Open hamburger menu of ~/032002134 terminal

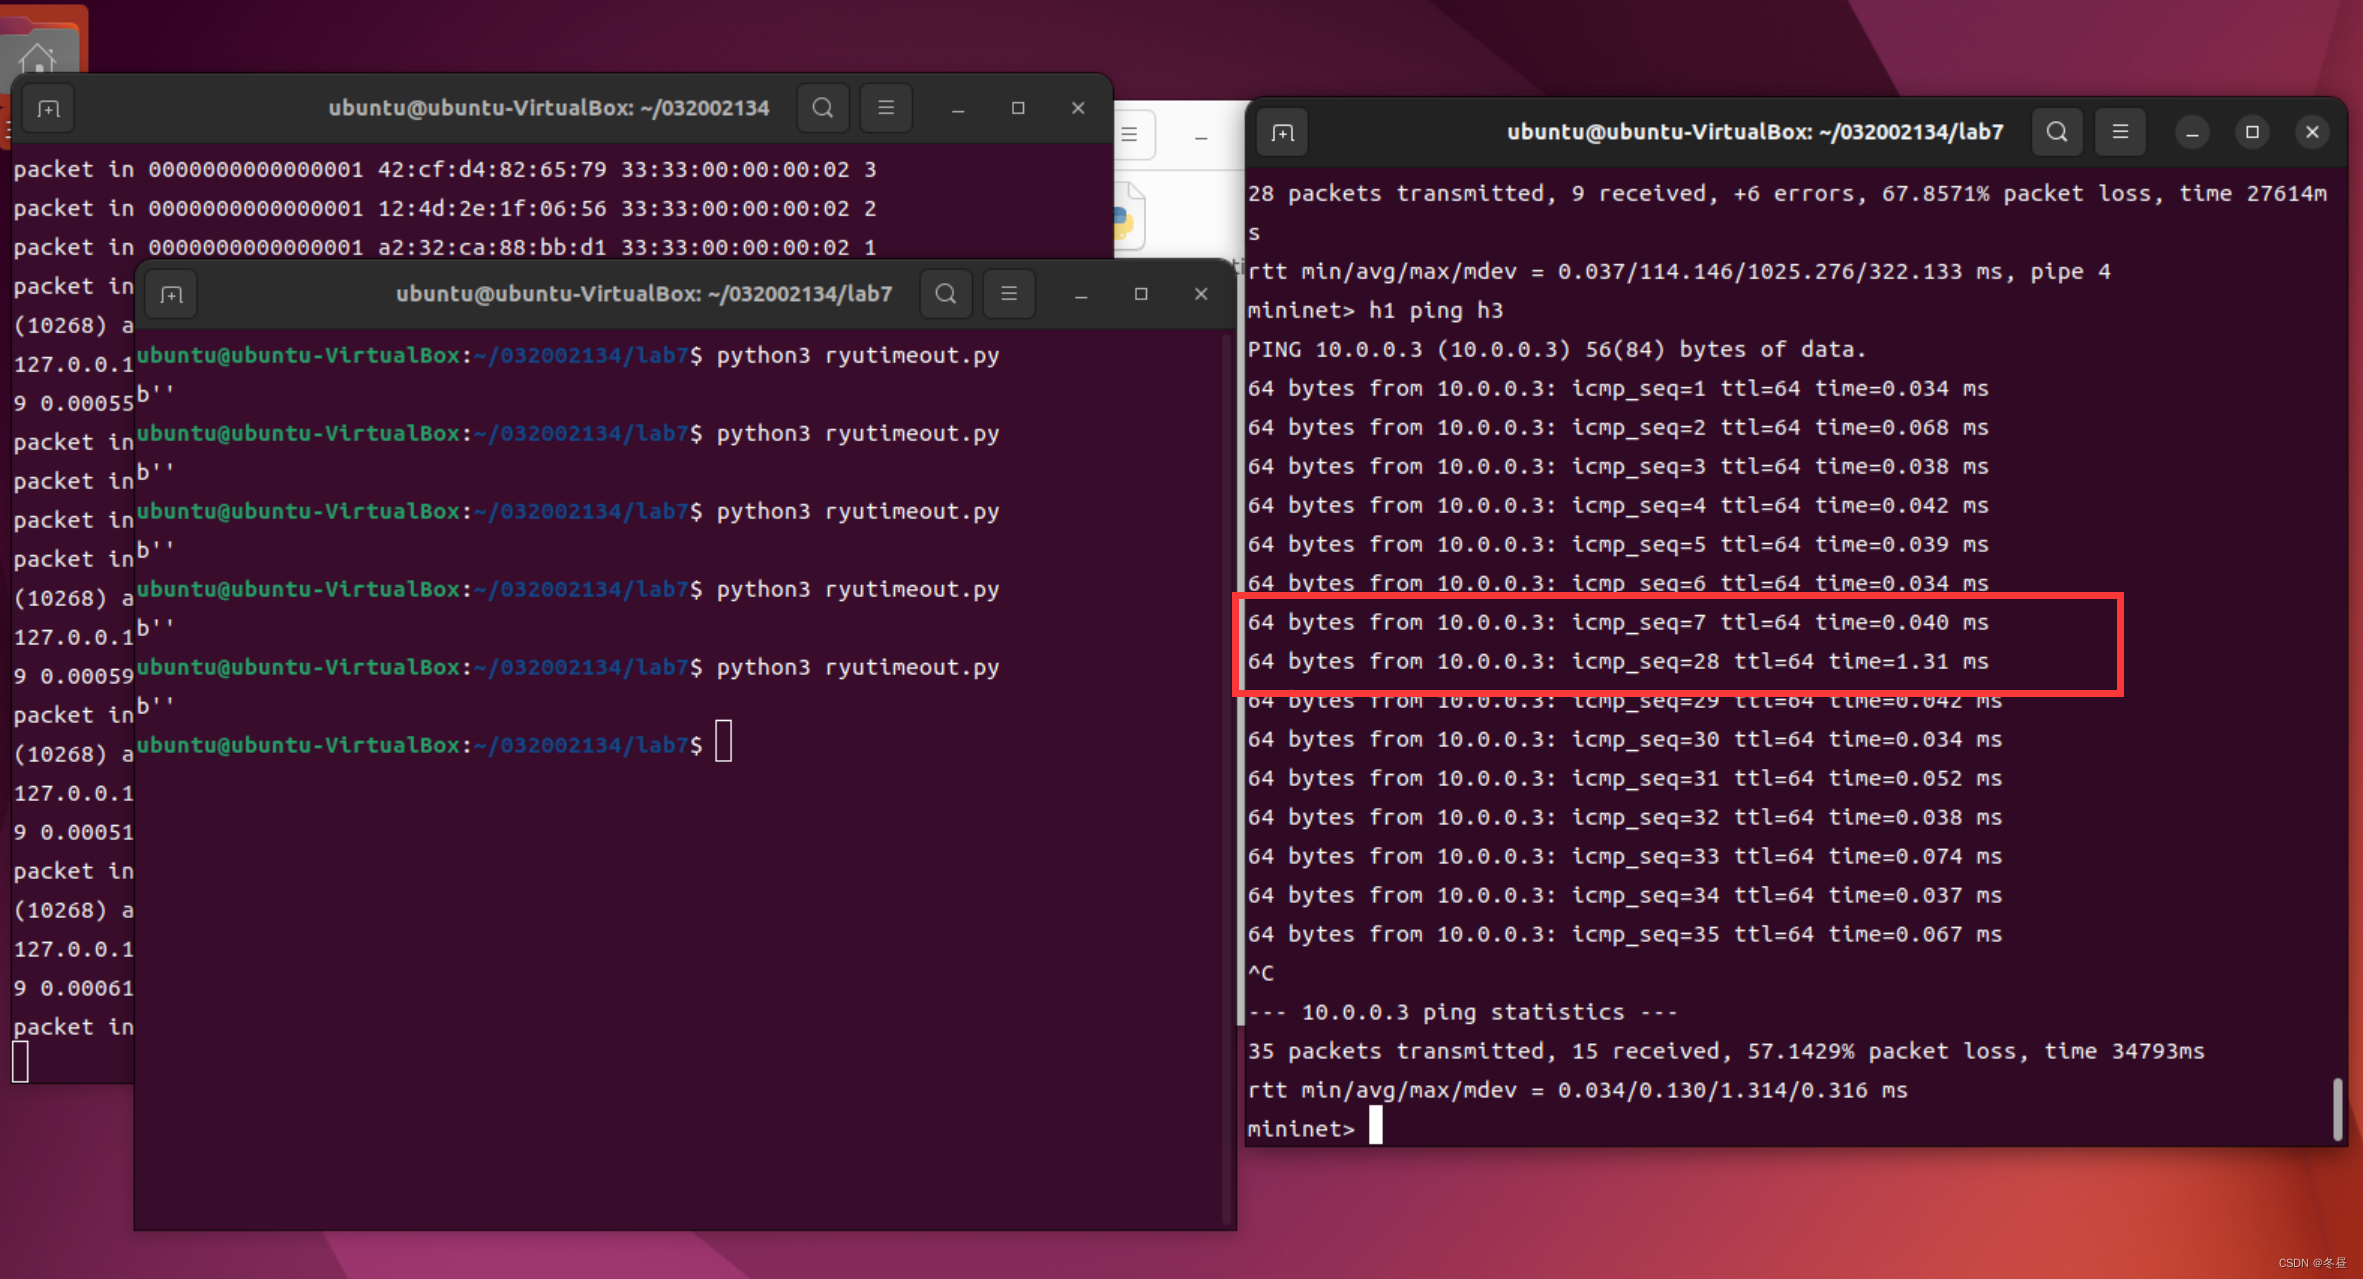[886, 108]
